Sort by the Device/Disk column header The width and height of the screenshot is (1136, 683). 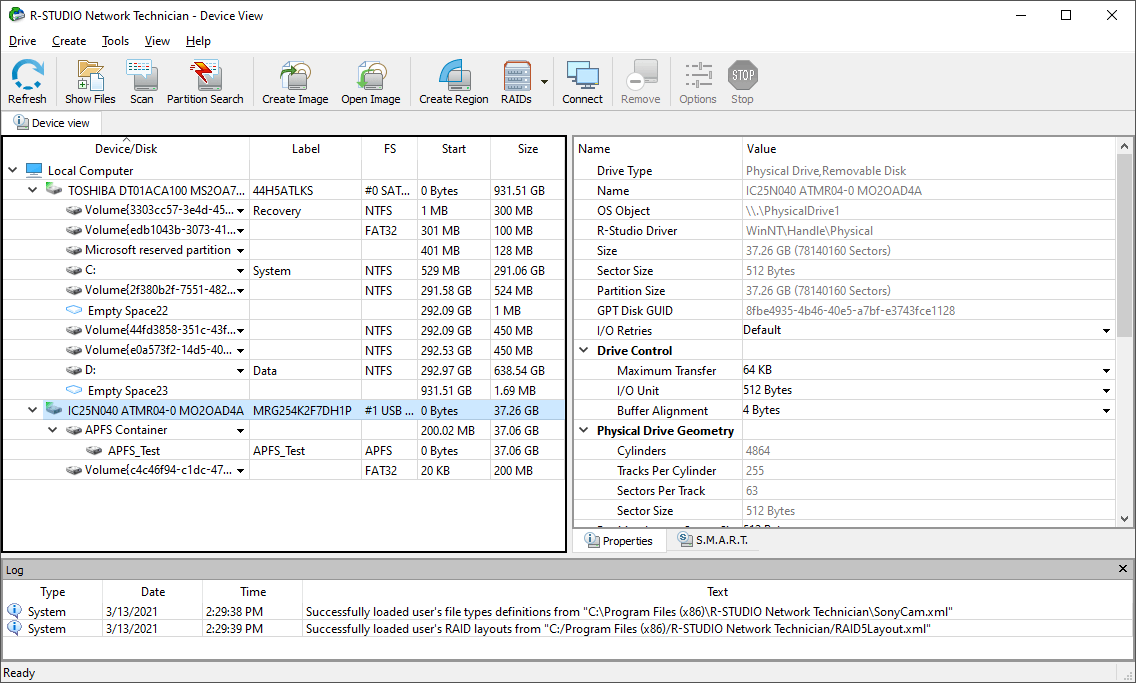pos(126,148)
